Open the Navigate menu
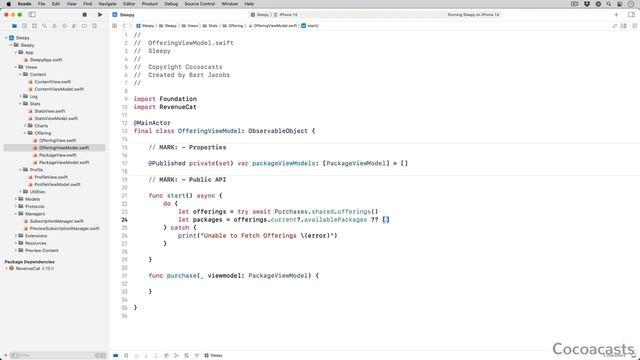Viewport: 640px width, 360px height. tap(108, 4)
